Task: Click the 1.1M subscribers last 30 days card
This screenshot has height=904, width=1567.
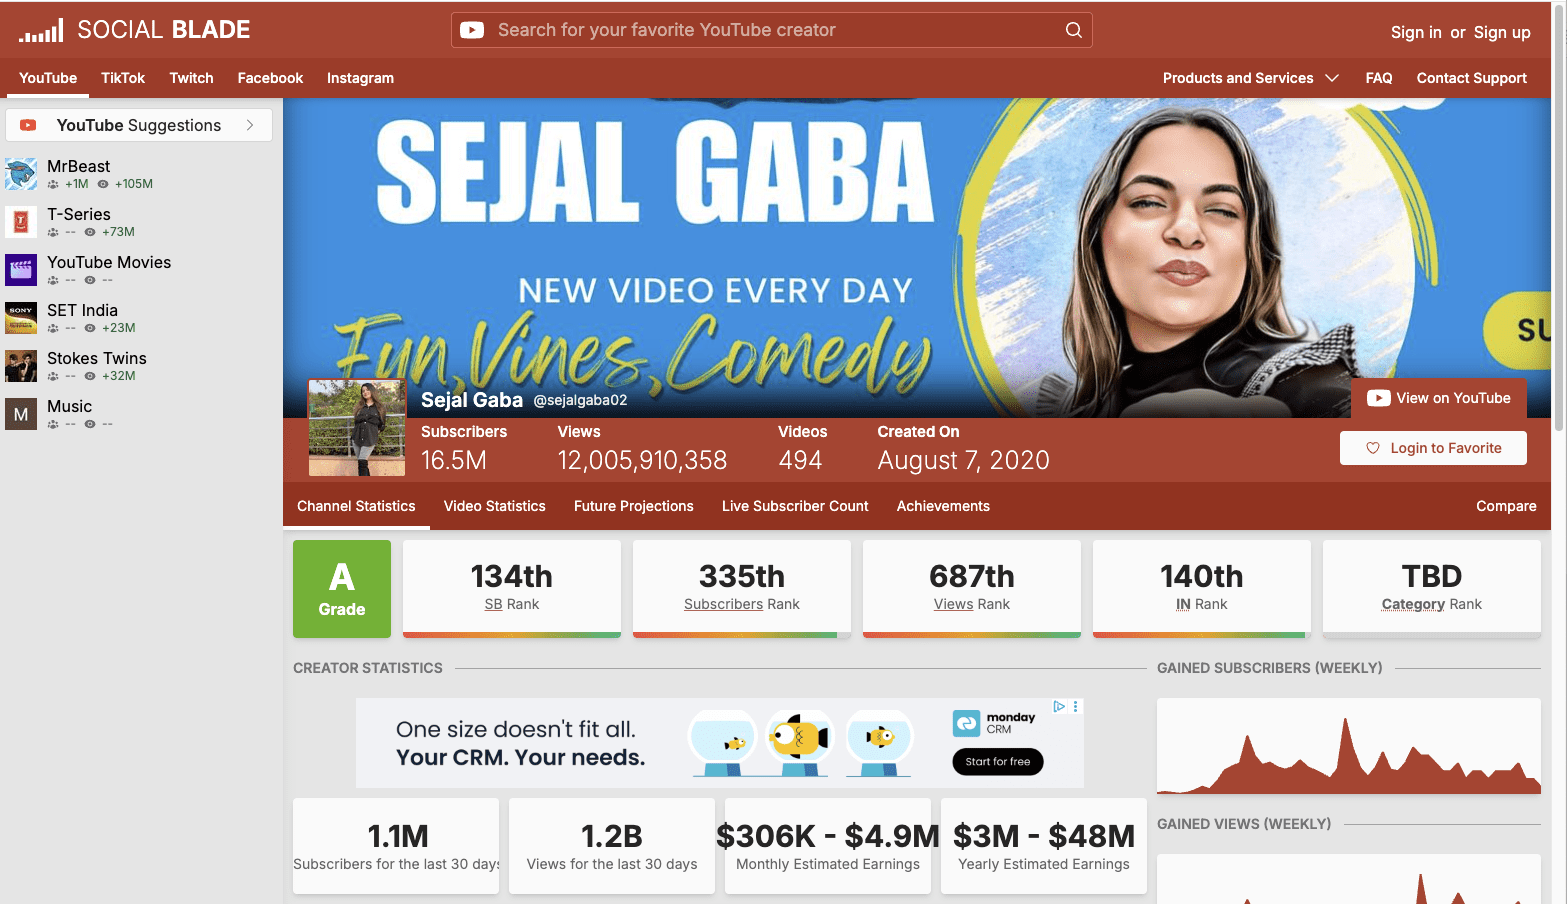Action: (x=396, y=846)
